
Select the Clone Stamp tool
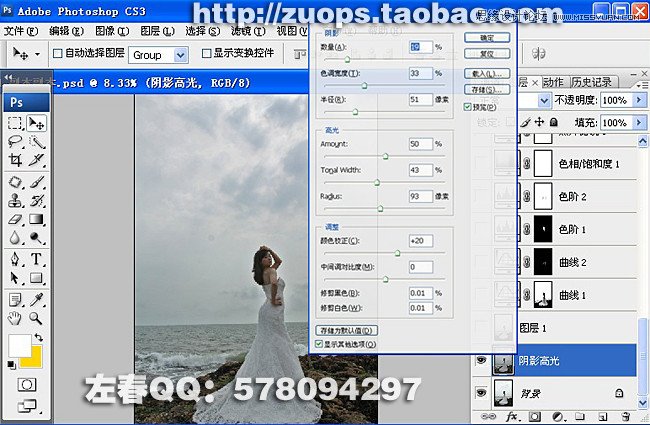click(x=15, y=201)
